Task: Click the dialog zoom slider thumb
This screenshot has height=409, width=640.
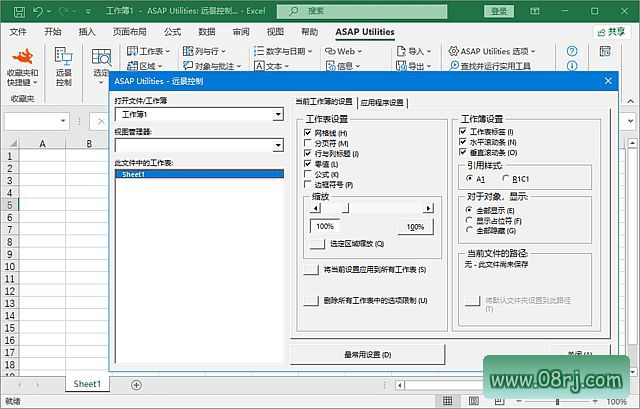Action: [345, 208]
